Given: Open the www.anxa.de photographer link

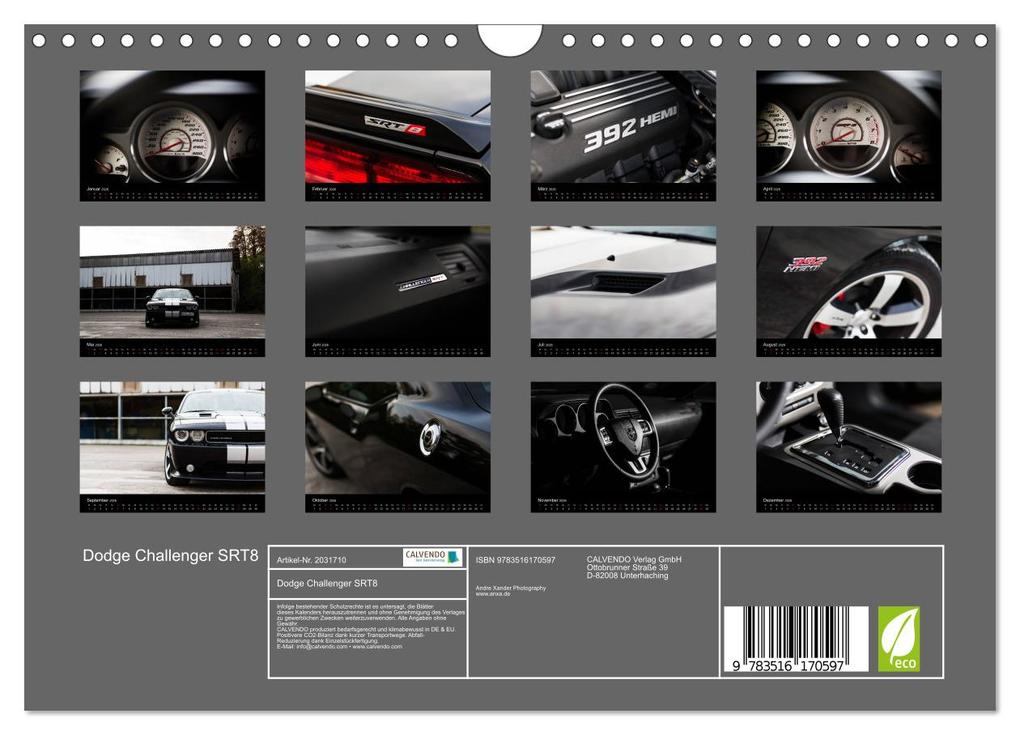Looking at the screenshot, I should coord(492,593).
